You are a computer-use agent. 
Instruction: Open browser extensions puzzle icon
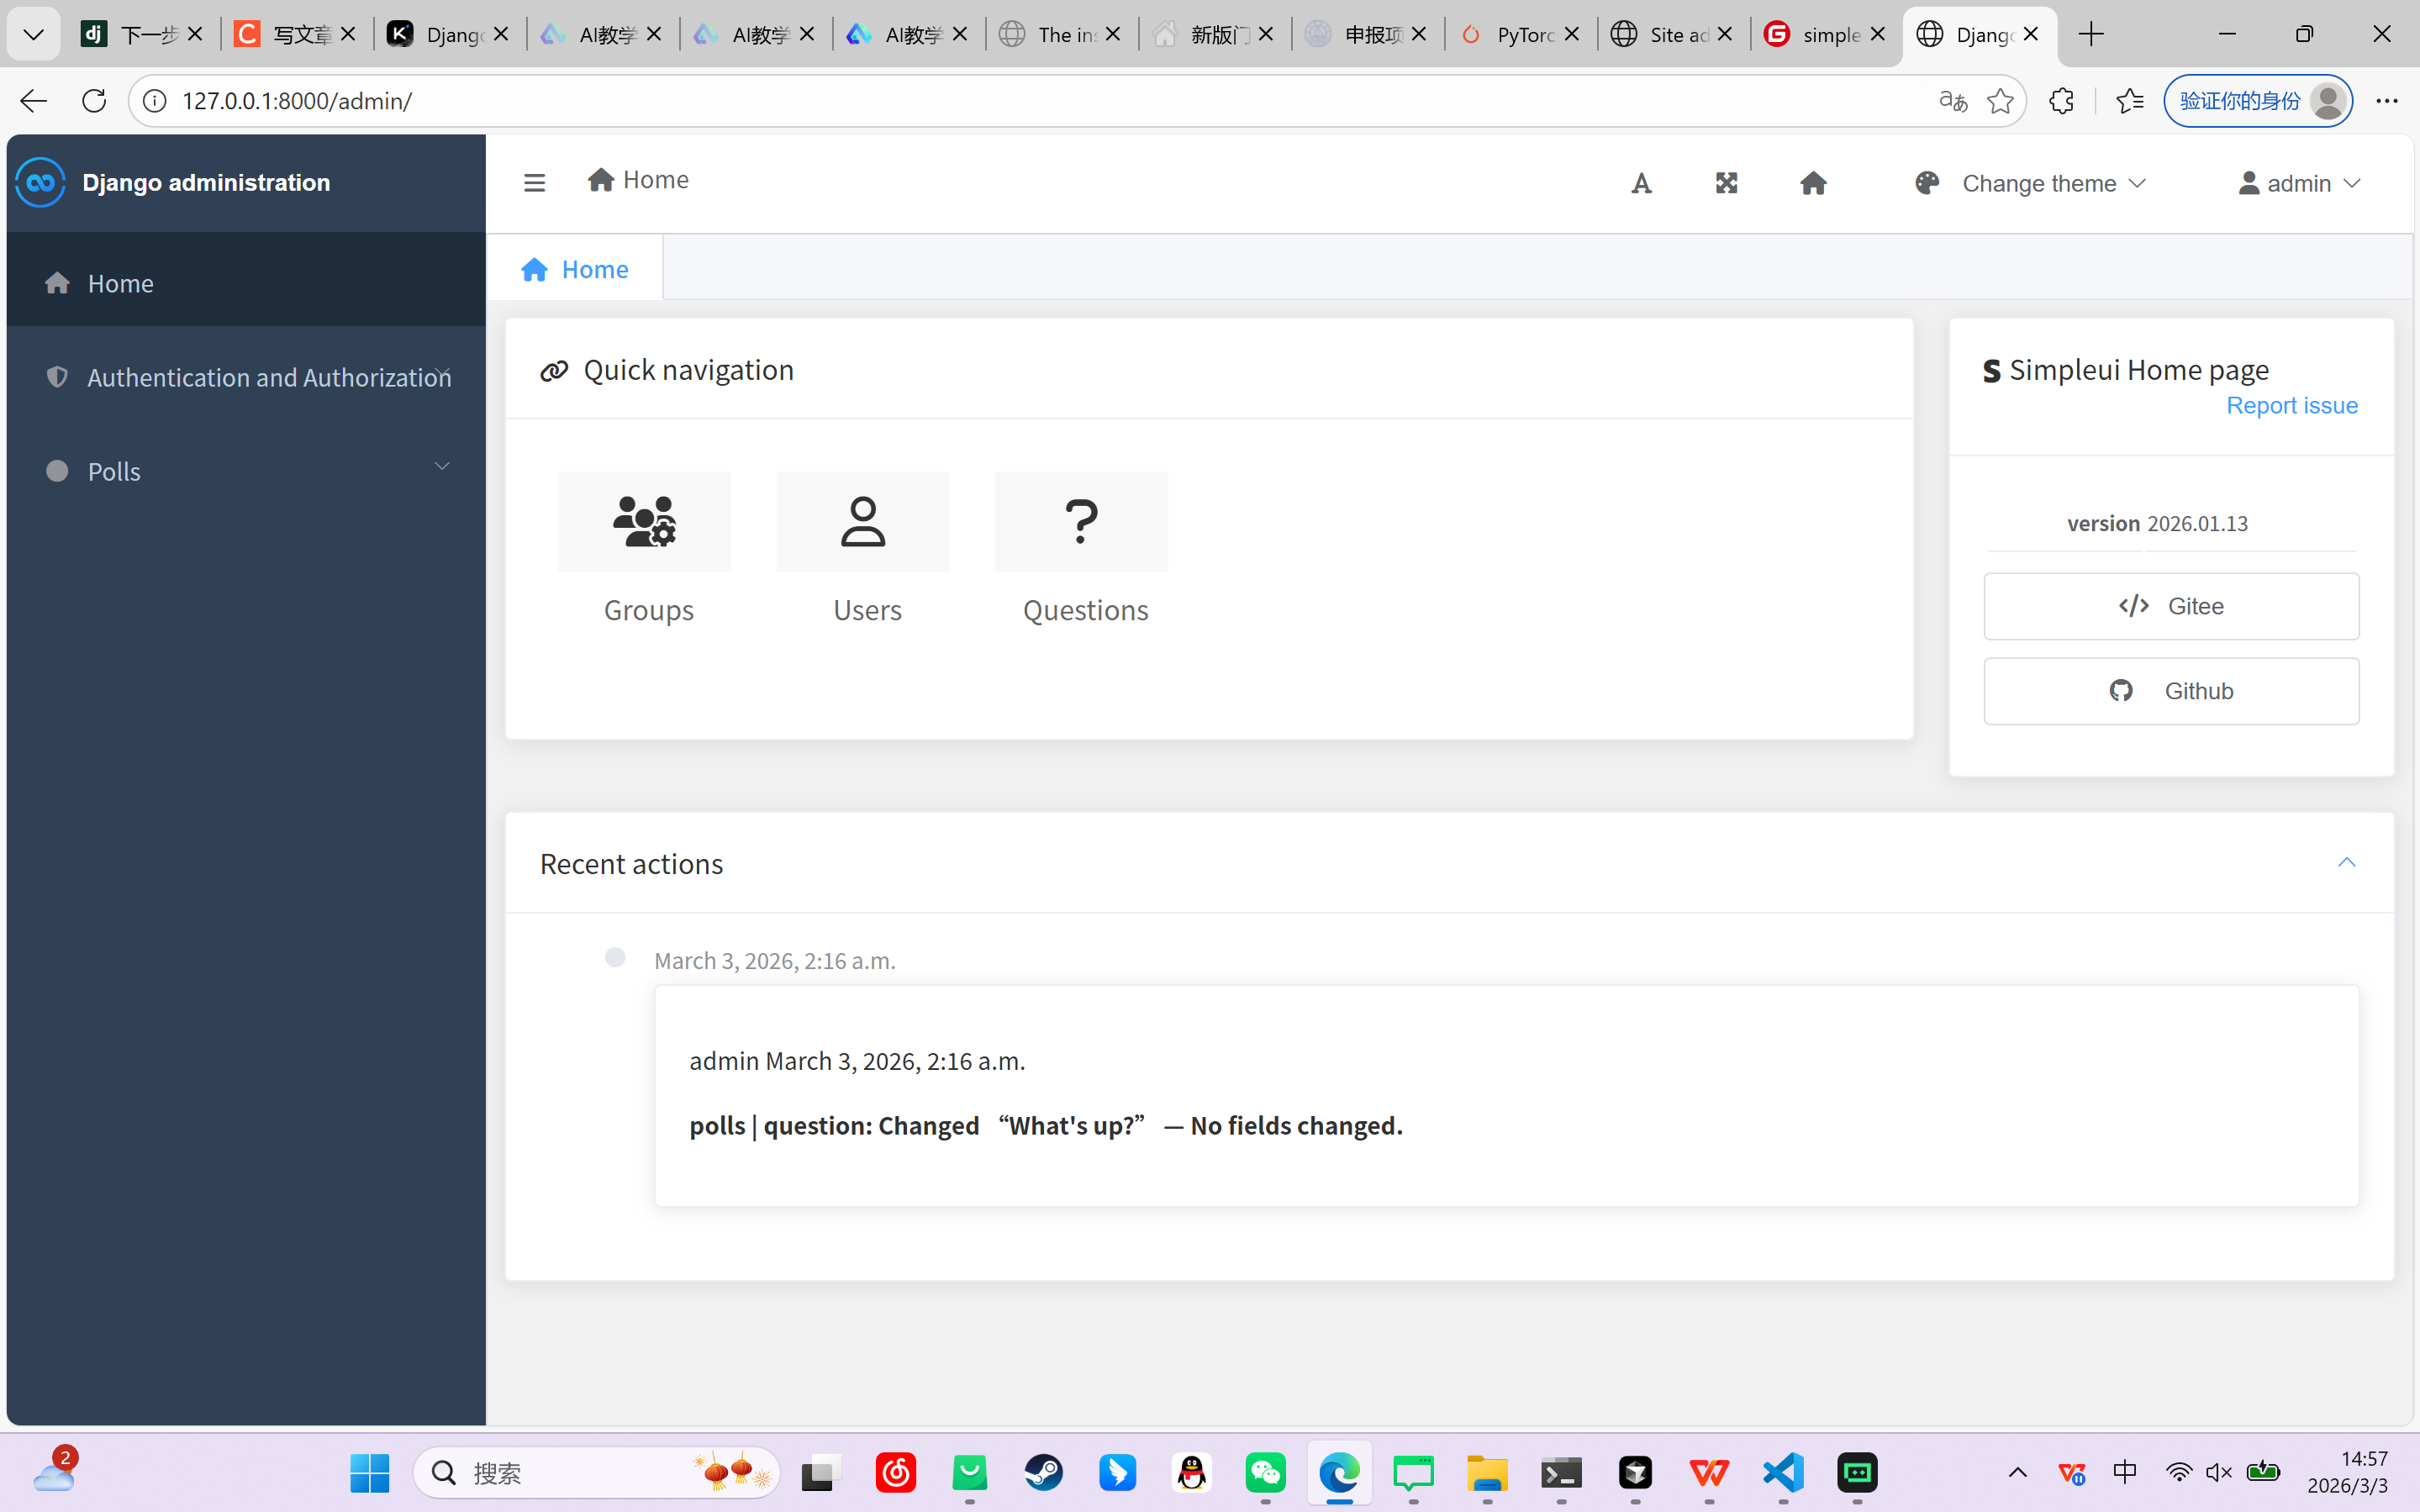[2061, 101]
